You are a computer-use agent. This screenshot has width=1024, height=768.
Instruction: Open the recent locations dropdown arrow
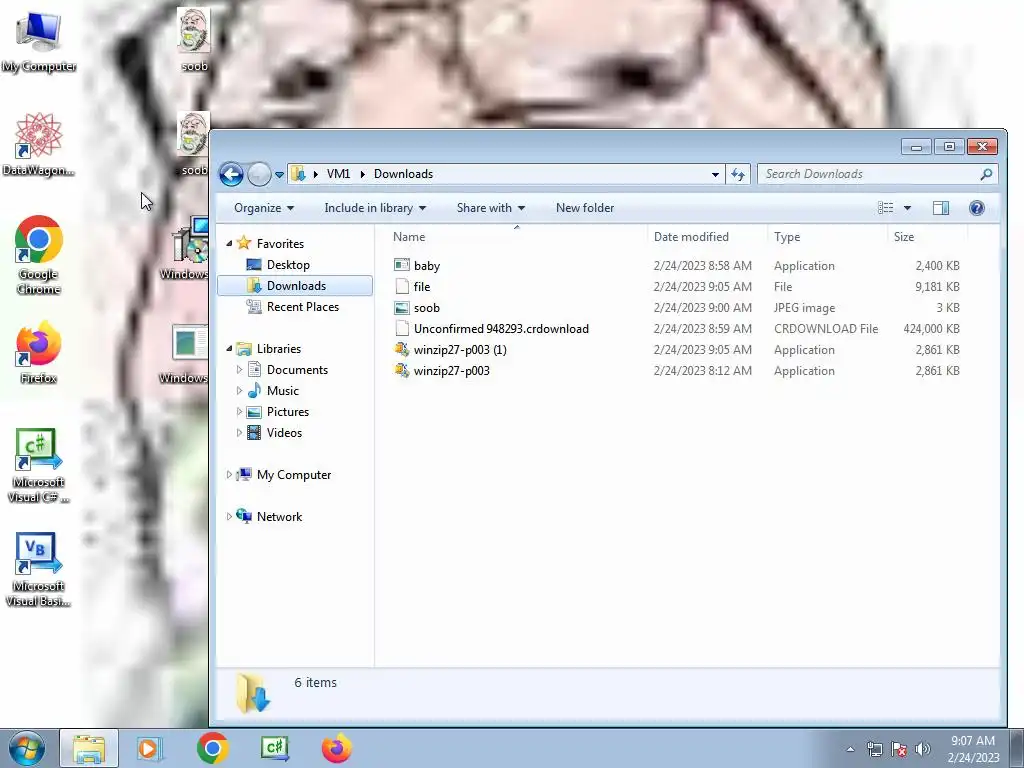click(280, 175)
